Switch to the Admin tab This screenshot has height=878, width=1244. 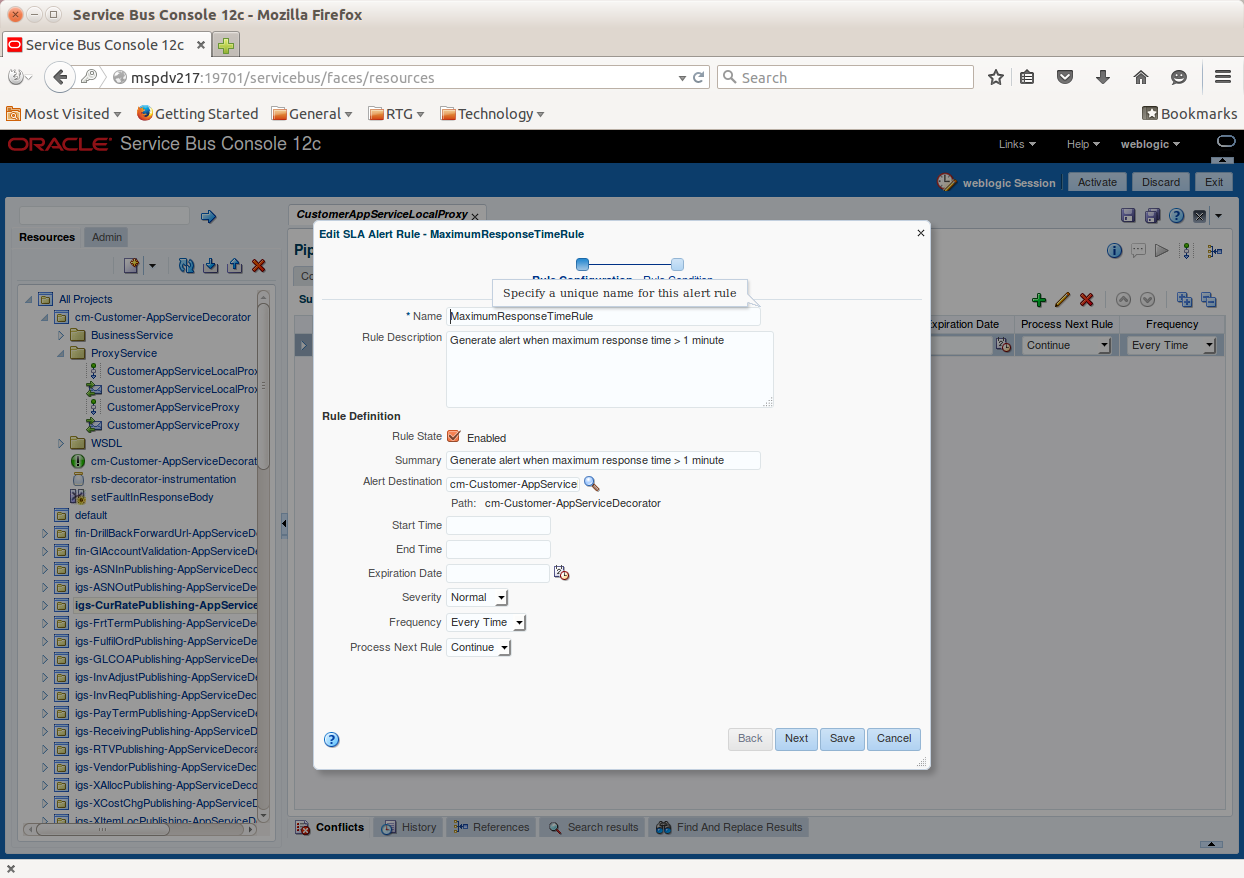pyautogui.click(x=107, y=237)
